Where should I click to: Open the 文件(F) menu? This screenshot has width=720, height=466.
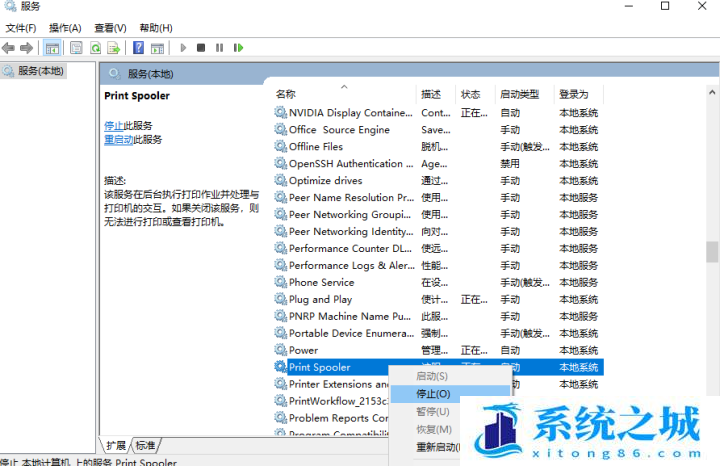pos(21,28)
